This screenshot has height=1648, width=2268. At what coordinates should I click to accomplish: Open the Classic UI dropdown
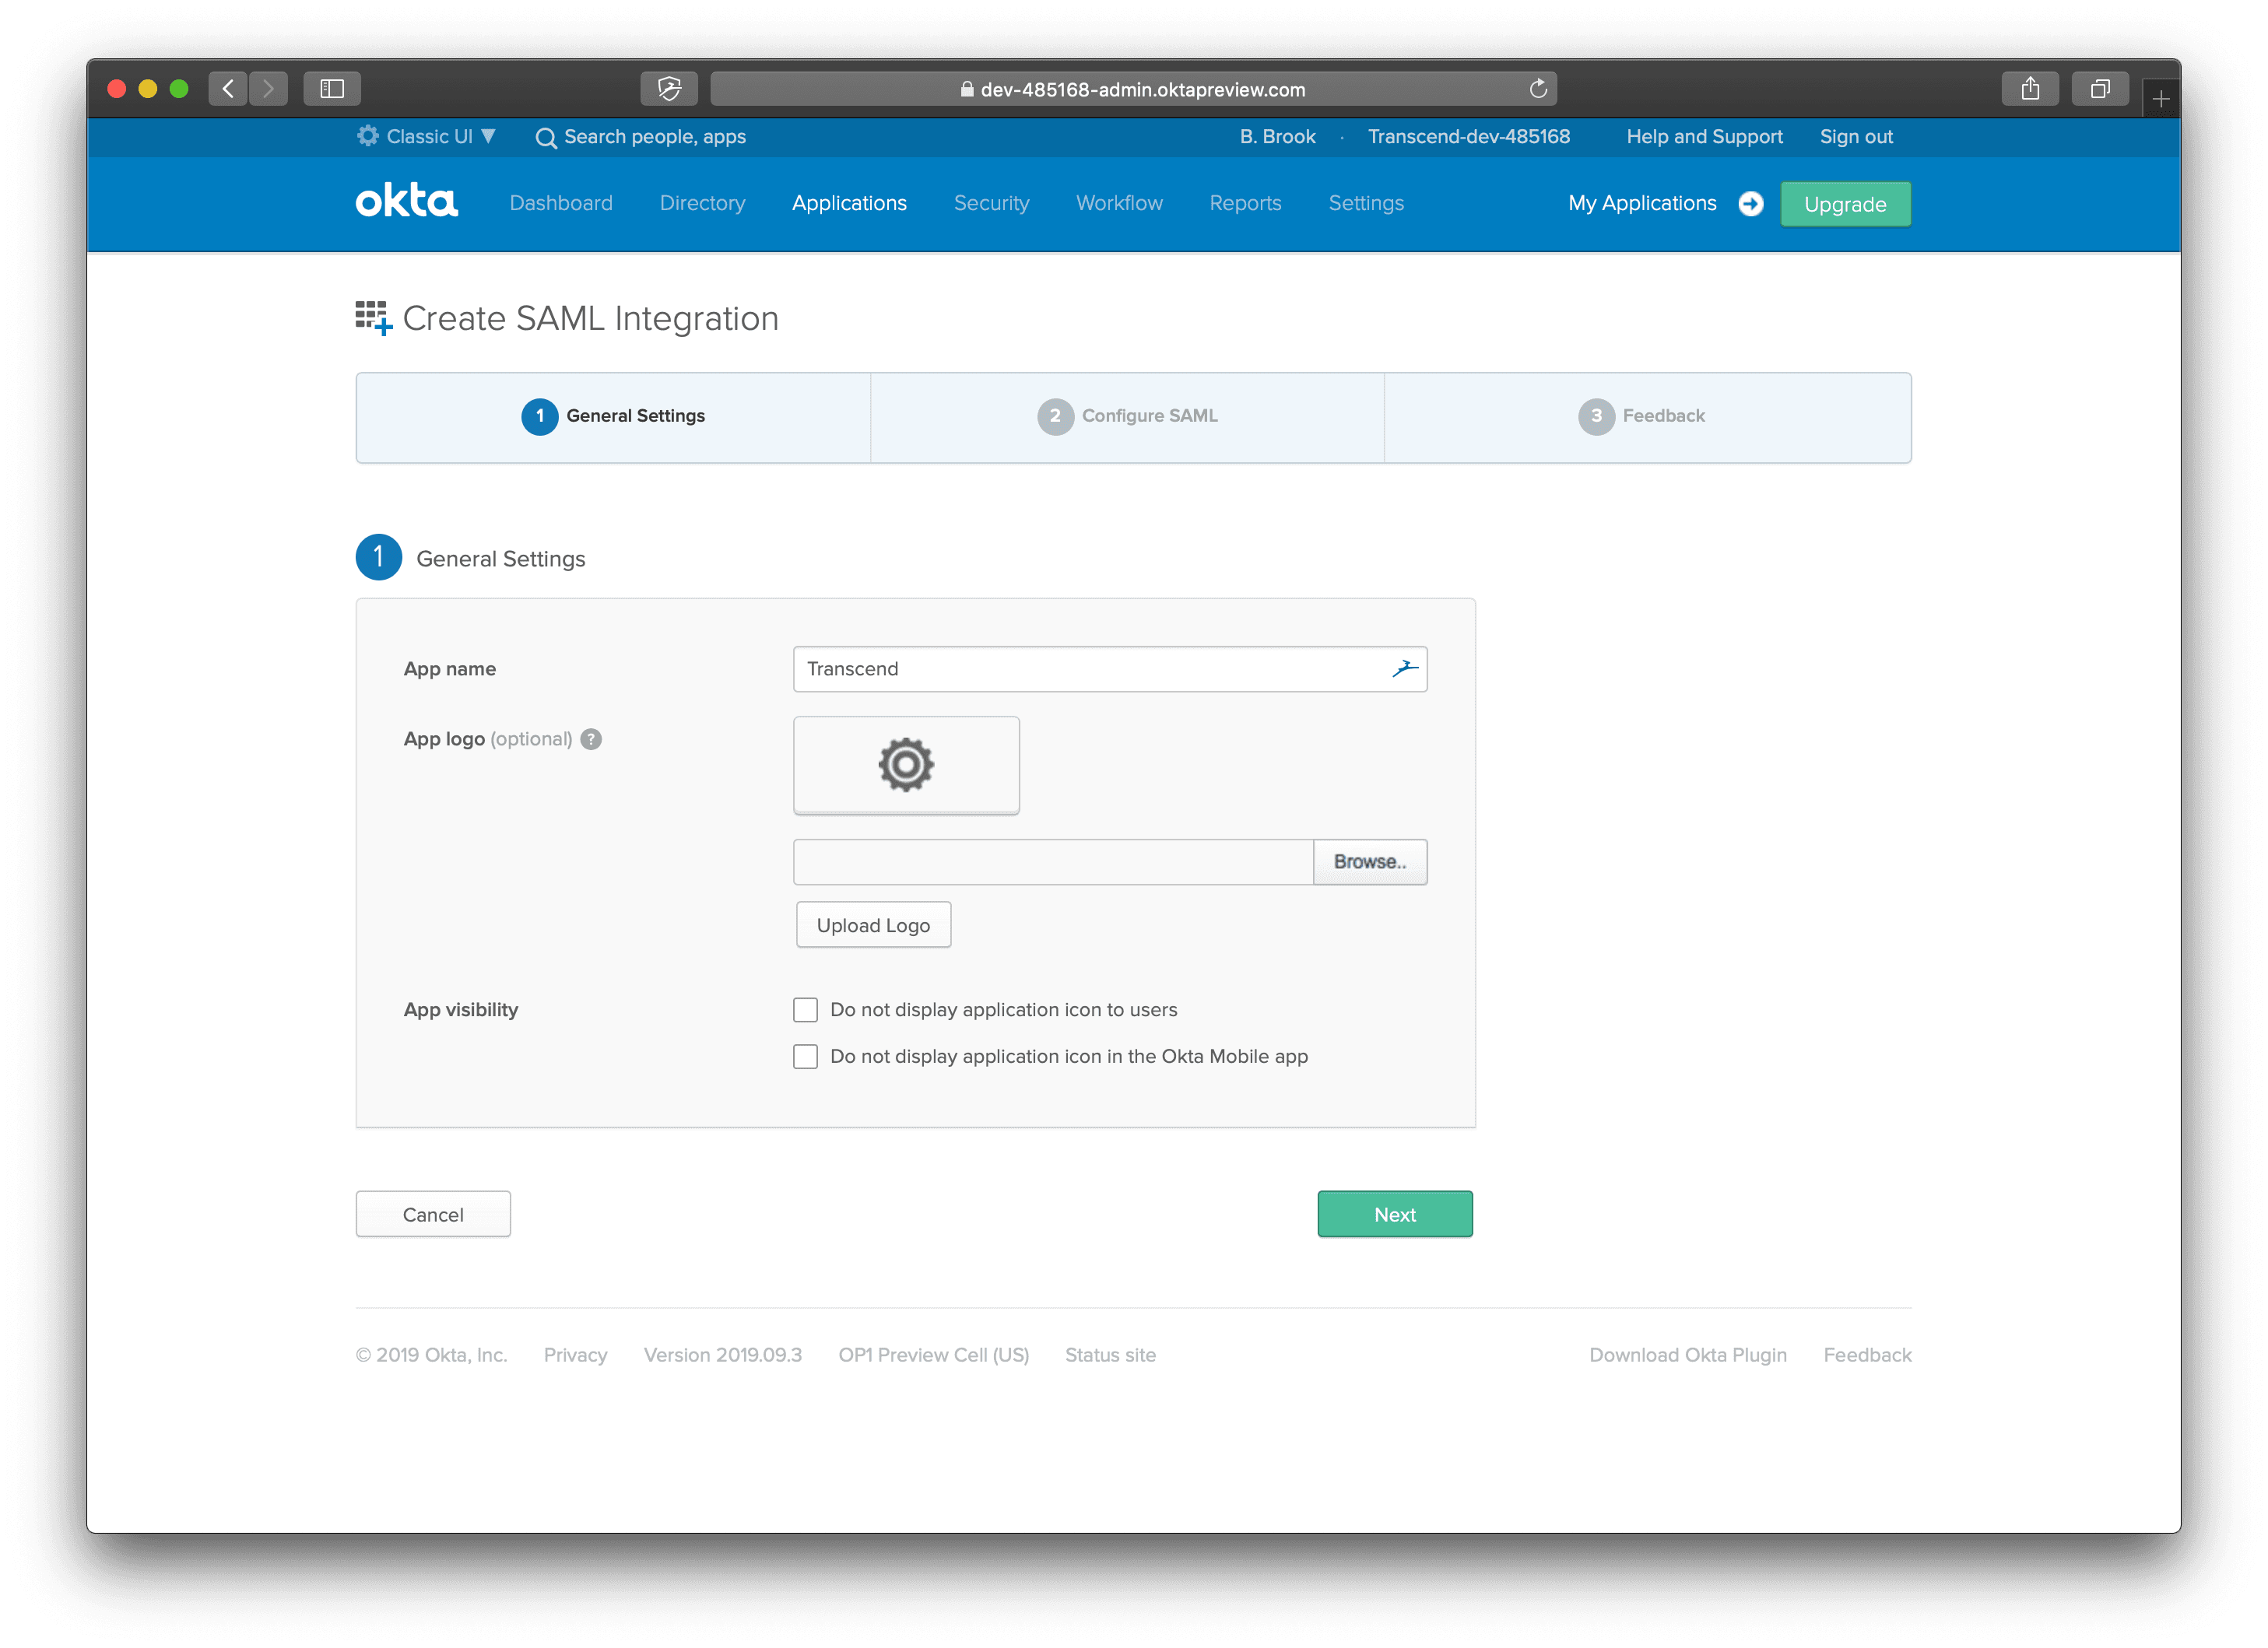(425, 136)
